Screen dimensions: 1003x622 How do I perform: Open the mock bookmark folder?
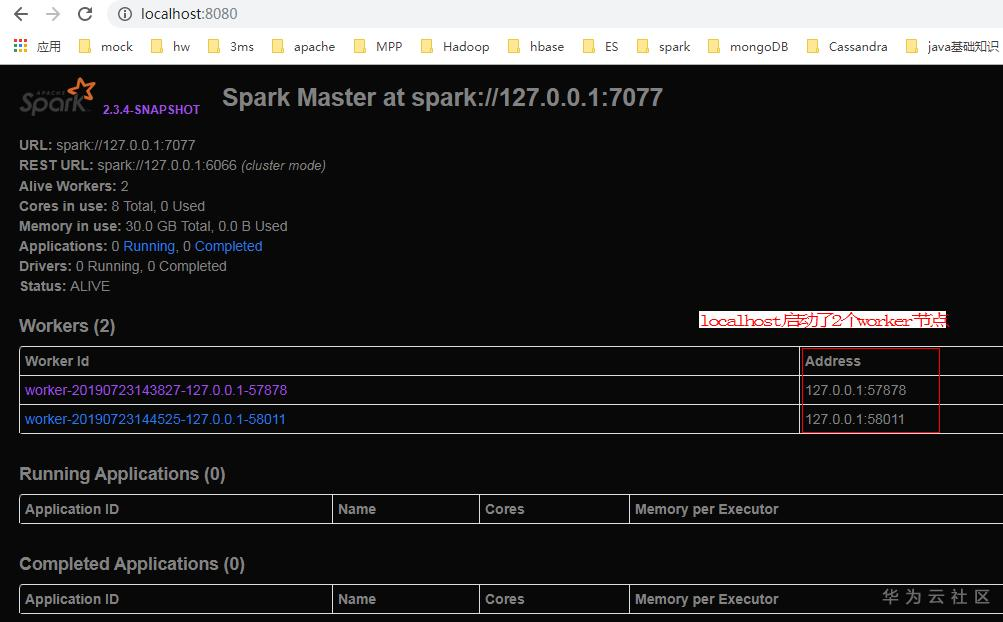106,46
